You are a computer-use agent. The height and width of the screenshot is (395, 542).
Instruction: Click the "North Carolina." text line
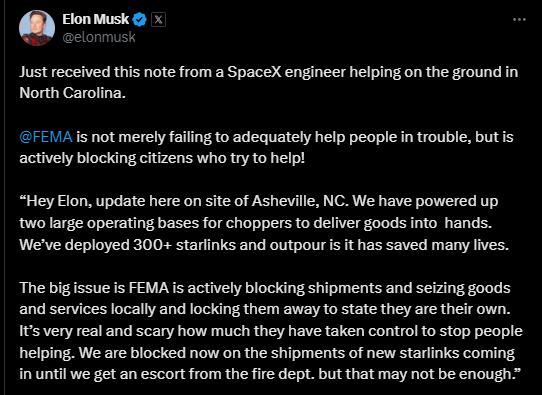72,93
